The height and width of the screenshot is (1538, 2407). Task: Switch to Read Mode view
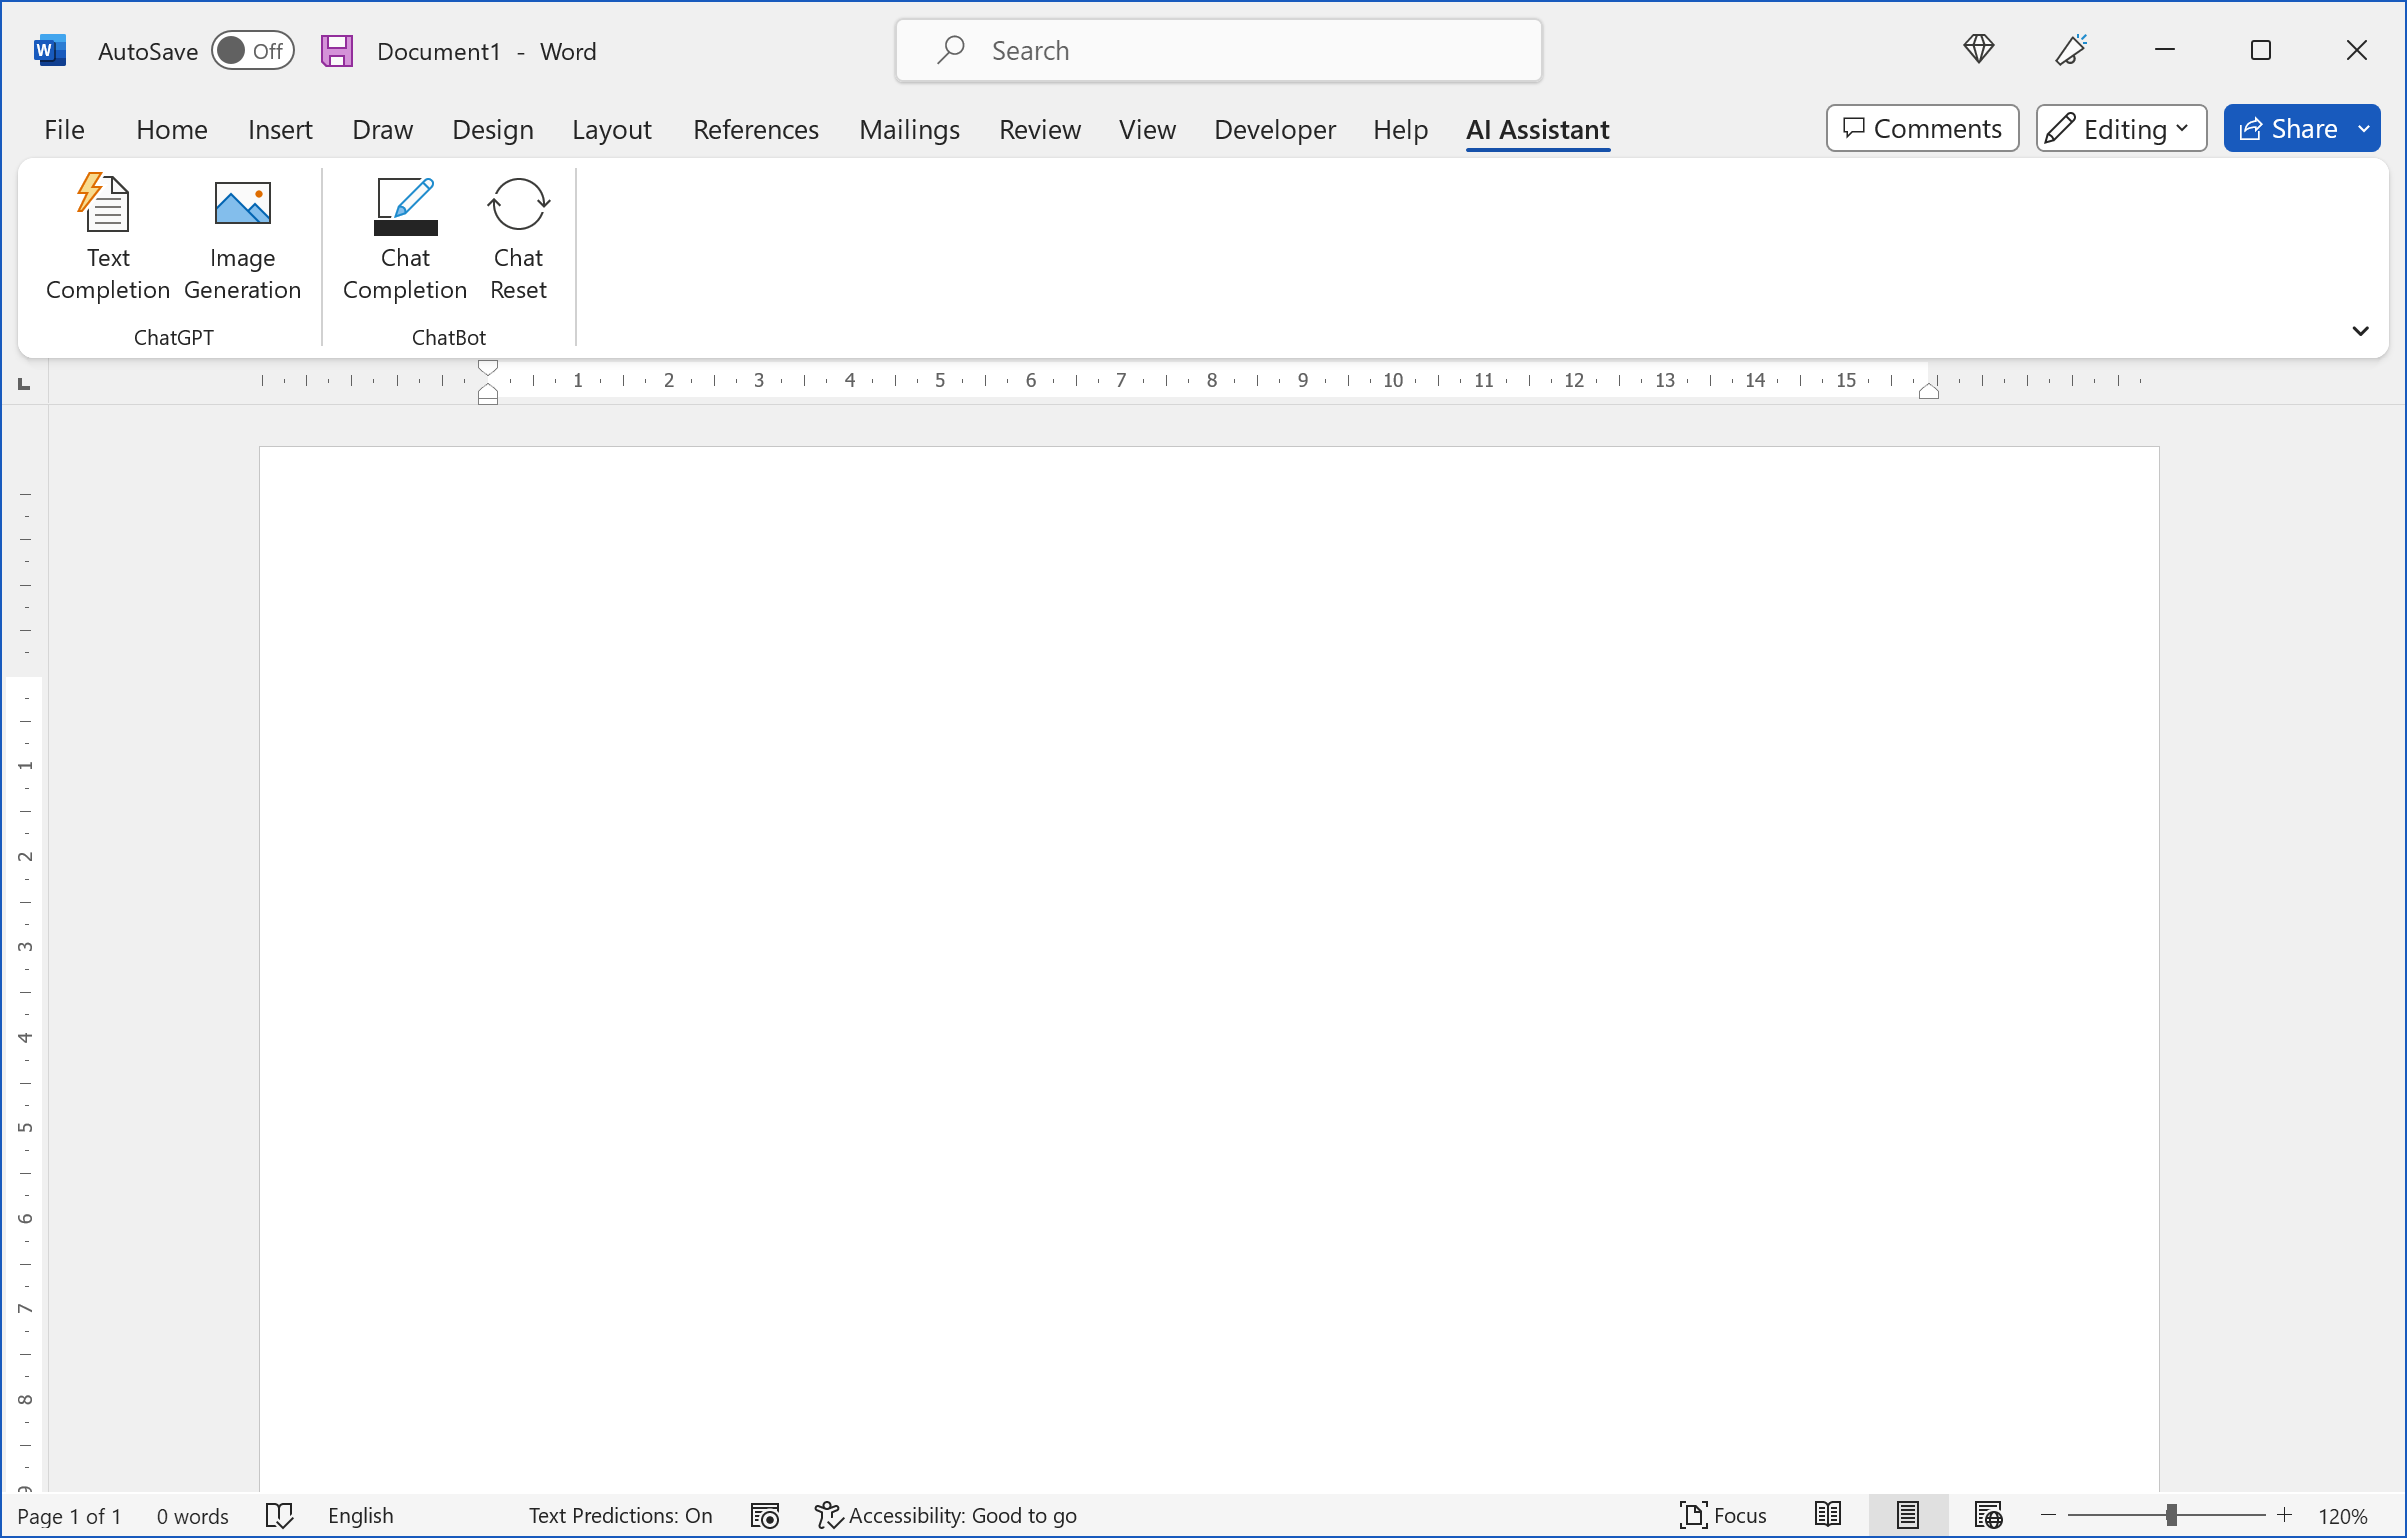click(1828, 1515)
